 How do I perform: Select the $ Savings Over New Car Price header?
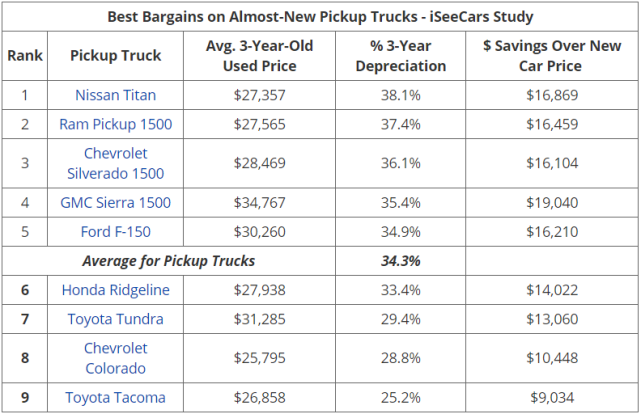click(x=552, y=56)
